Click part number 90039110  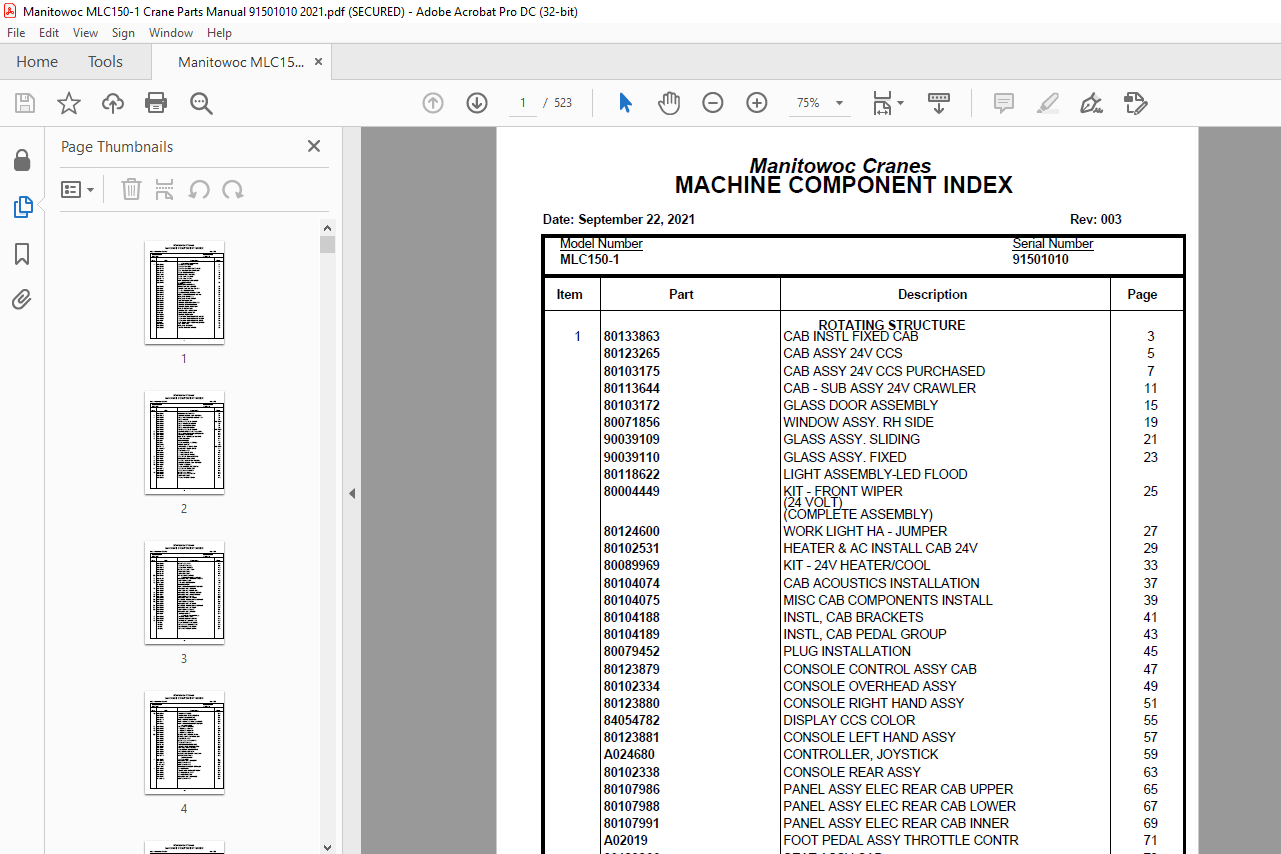[x=632, y=457]
